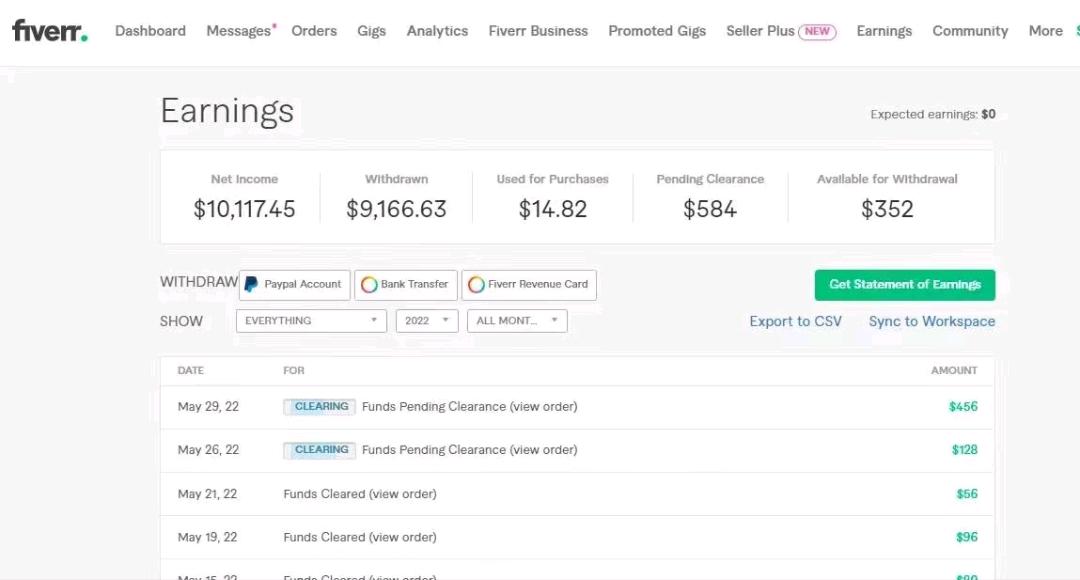Open the May 21 Funds Cleared order
The image size is (1080, 580).
pyautogui.click(x=402, y=494)
